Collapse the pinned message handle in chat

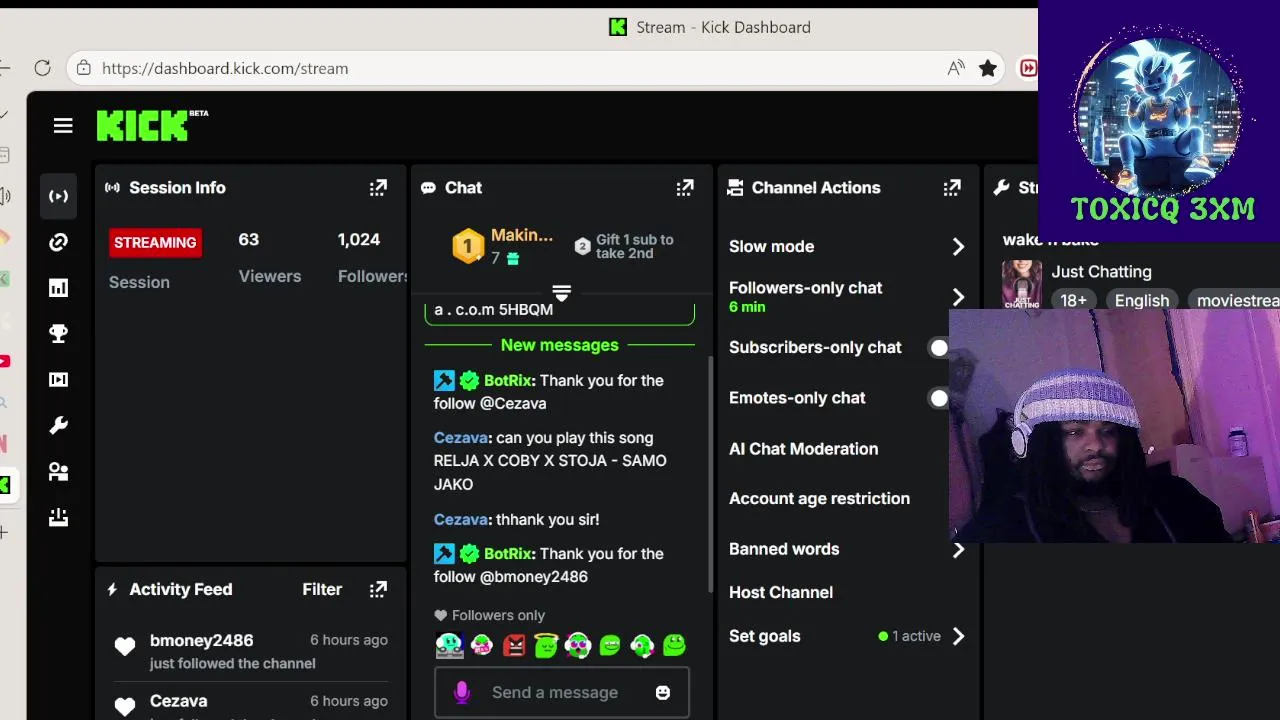[561, 293]
